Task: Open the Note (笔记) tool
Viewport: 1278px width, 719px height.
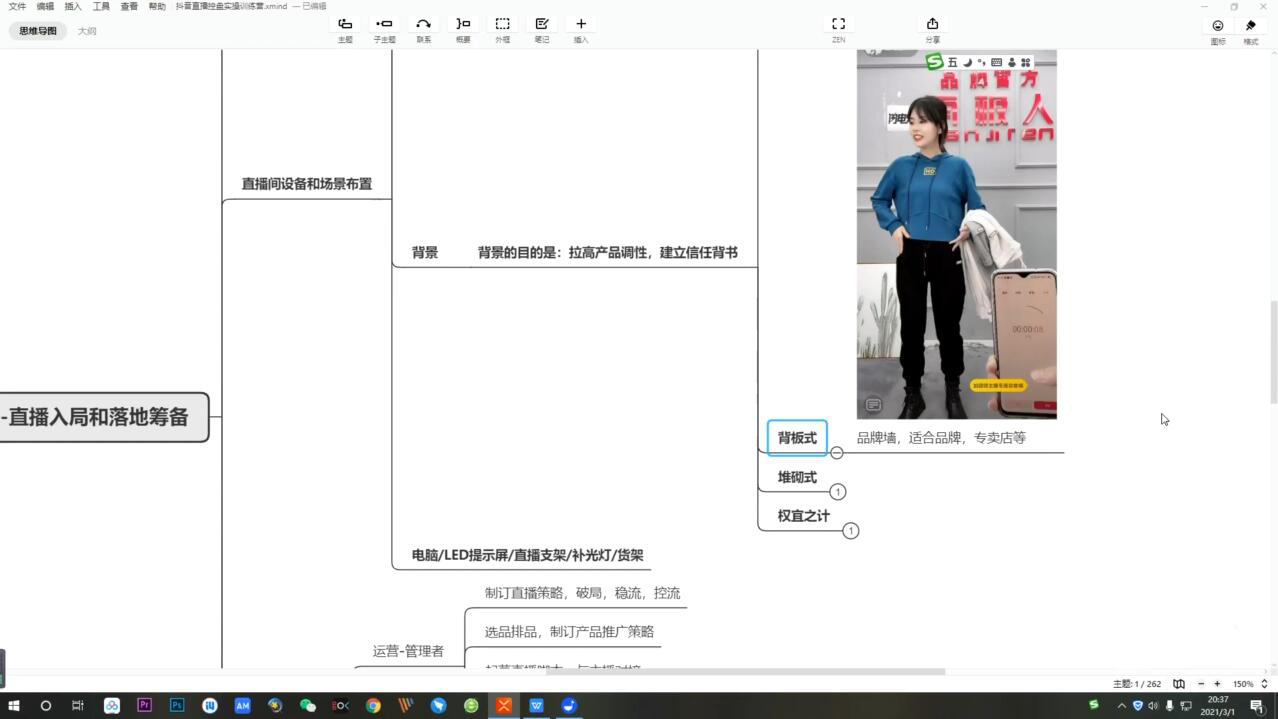Action: click(x=541, y=24)
